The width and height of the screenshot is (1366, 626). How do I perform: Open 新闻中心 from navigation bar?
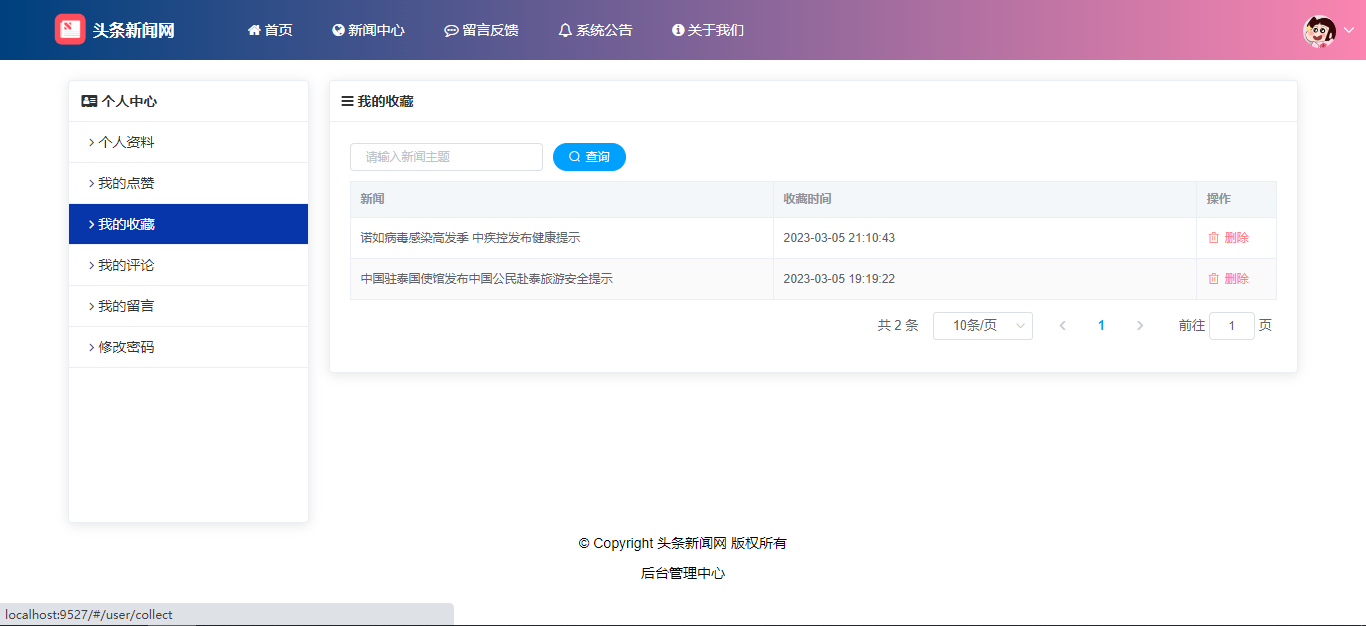pyautogui.click(x=368, y=30)
